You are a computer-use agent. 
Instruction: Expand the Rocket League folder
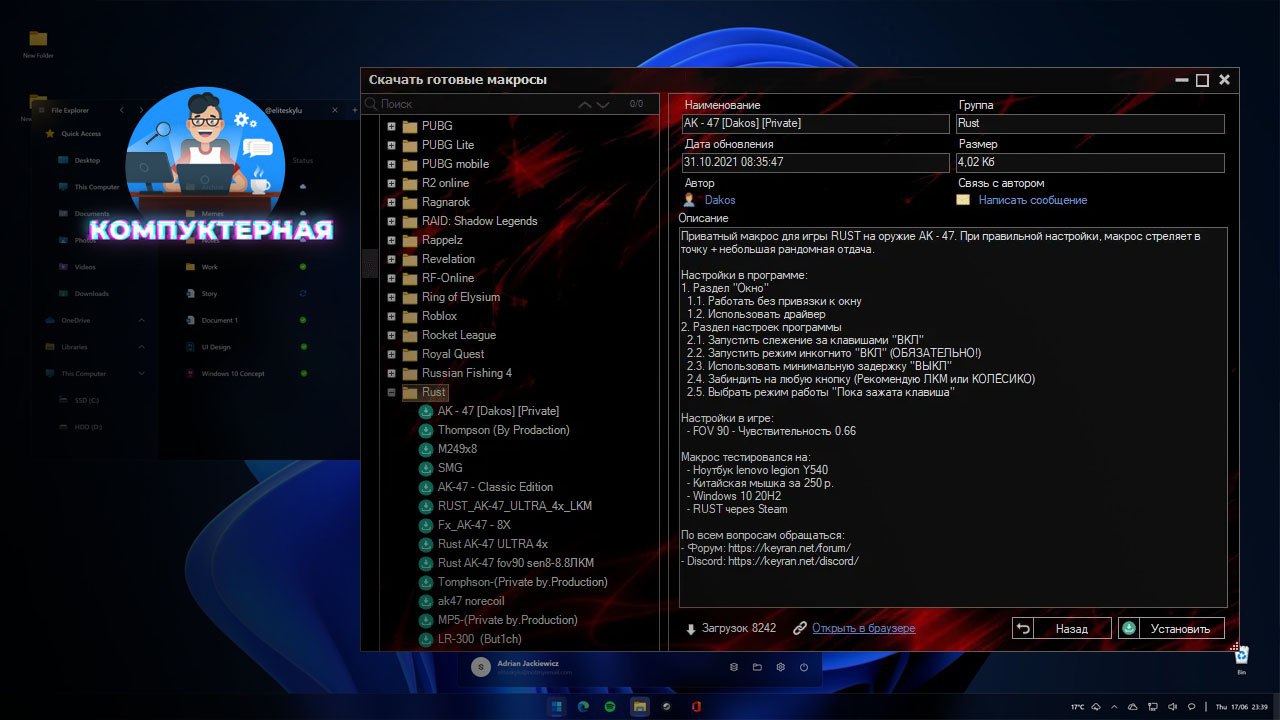tap(392, 335)
